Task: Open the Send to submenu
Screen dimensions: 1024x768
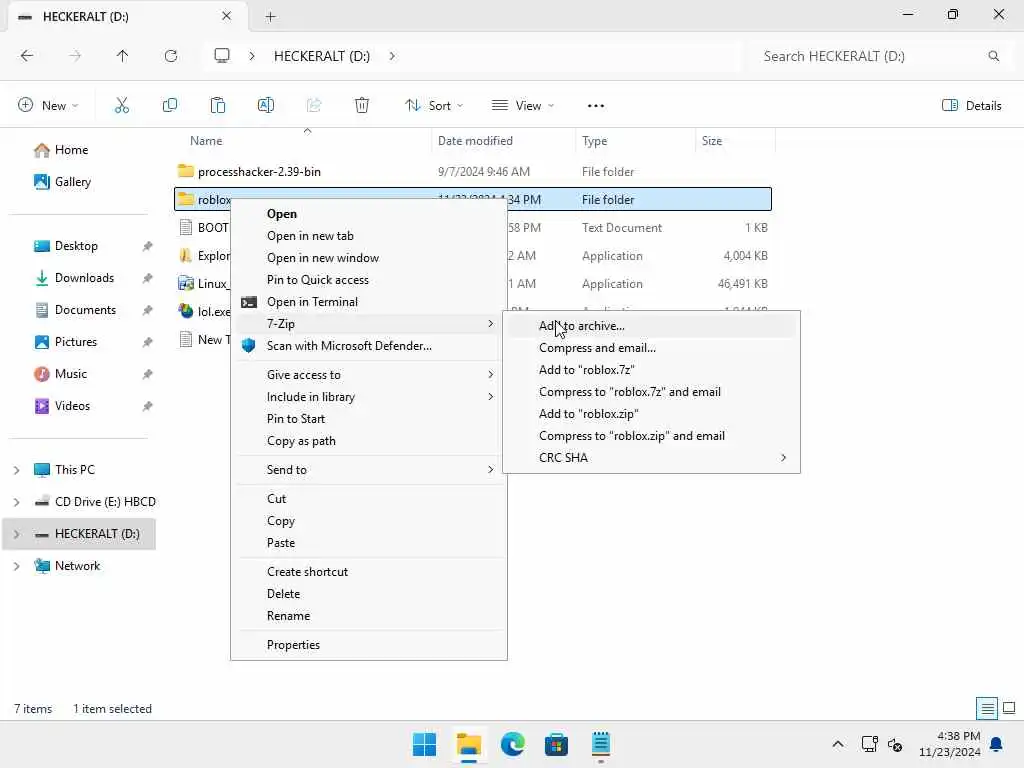Action: 369,470
